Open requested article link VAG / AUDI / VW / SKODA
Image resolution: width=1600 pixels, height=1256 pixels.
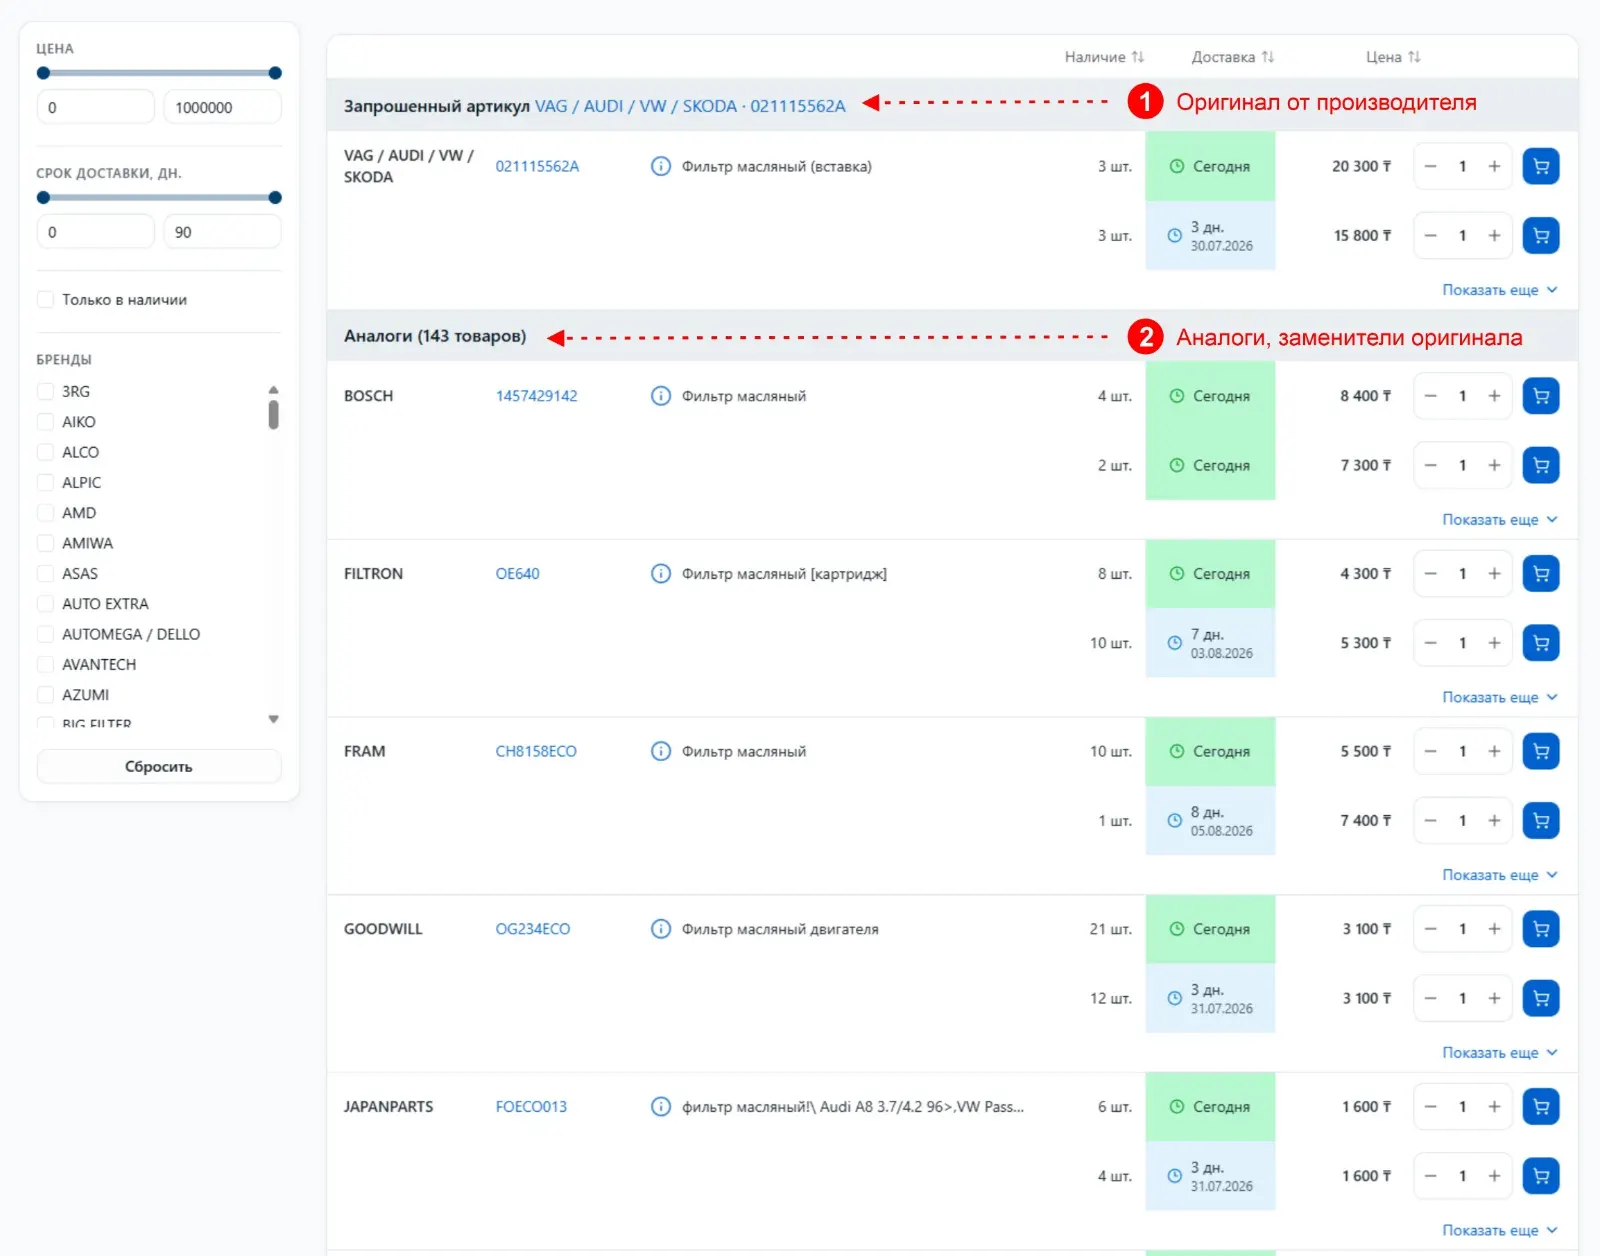[x=690, y=106]
